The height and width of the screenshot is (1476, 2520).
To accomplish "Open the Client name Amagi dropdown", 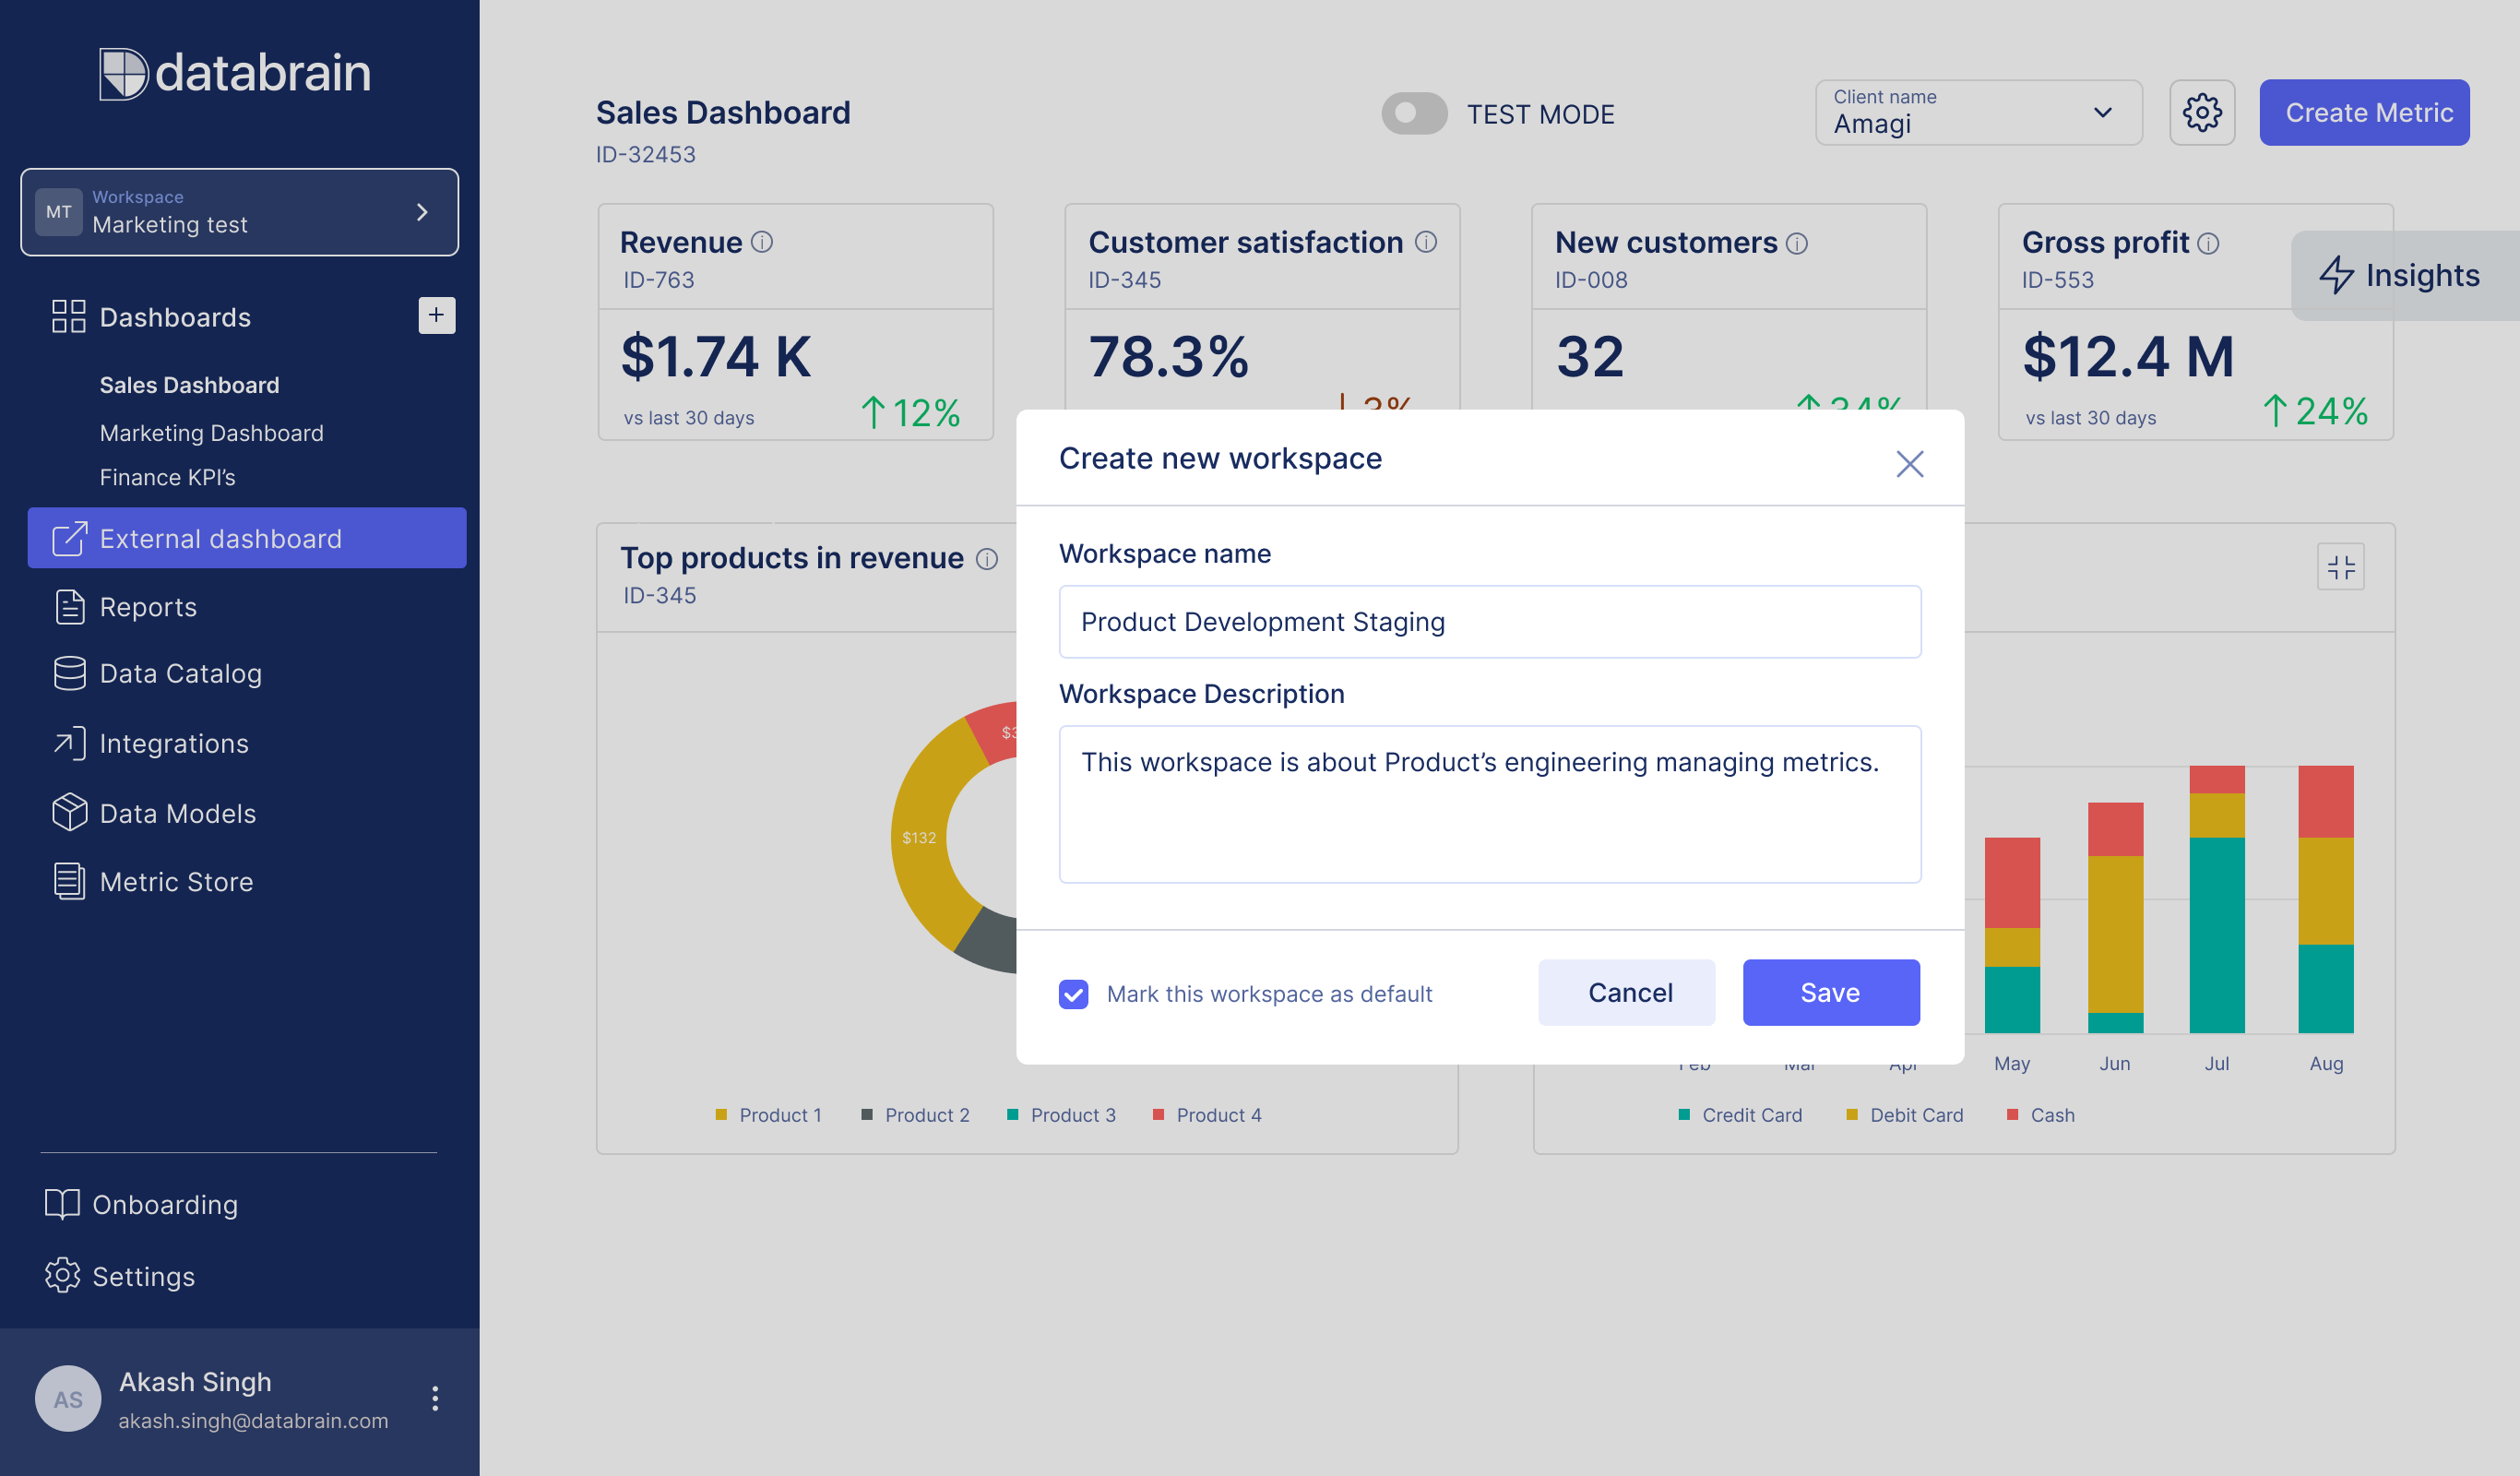I will click(x=1977, y=113).
